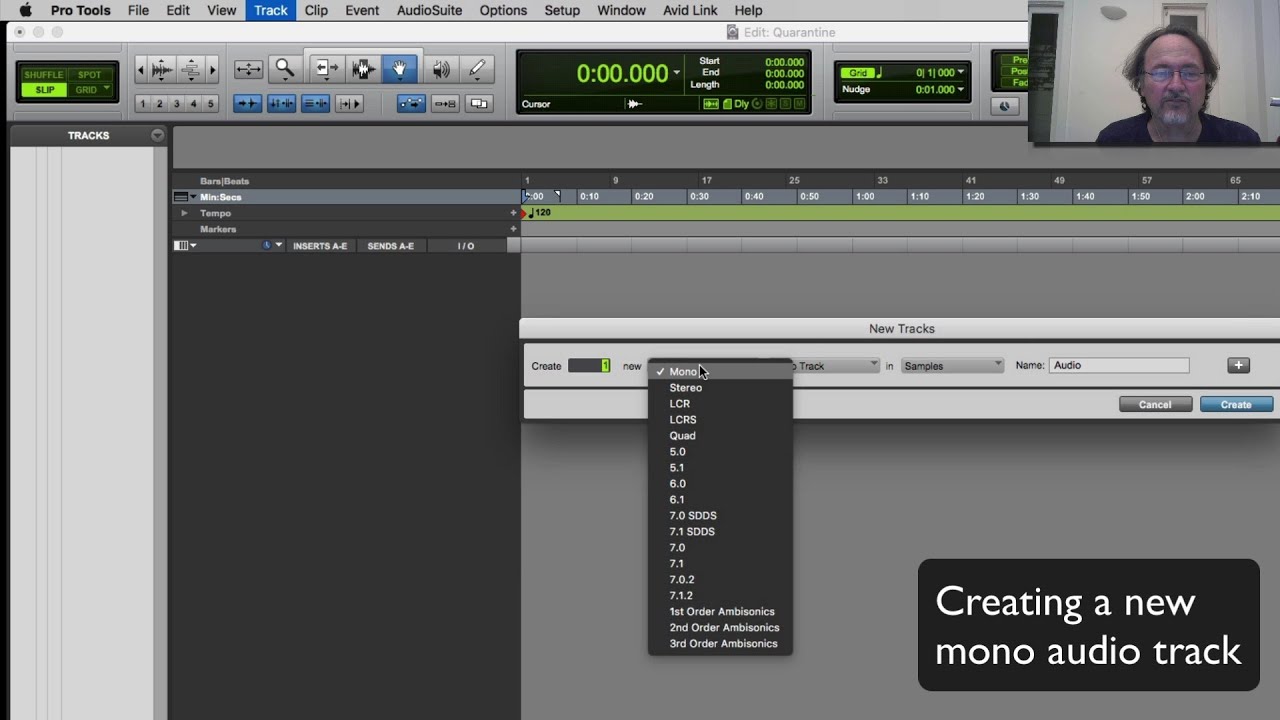1280x720 pixels.
Task: Select the Trim tool
Action: (325, 69)
